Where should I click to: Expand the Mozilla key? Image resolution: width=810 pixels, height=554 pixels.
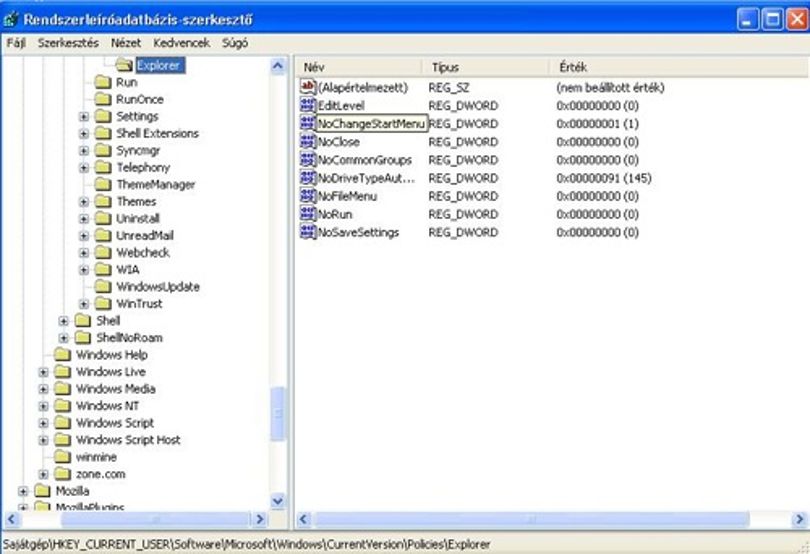pyautogui.click(x=23, y=491)
